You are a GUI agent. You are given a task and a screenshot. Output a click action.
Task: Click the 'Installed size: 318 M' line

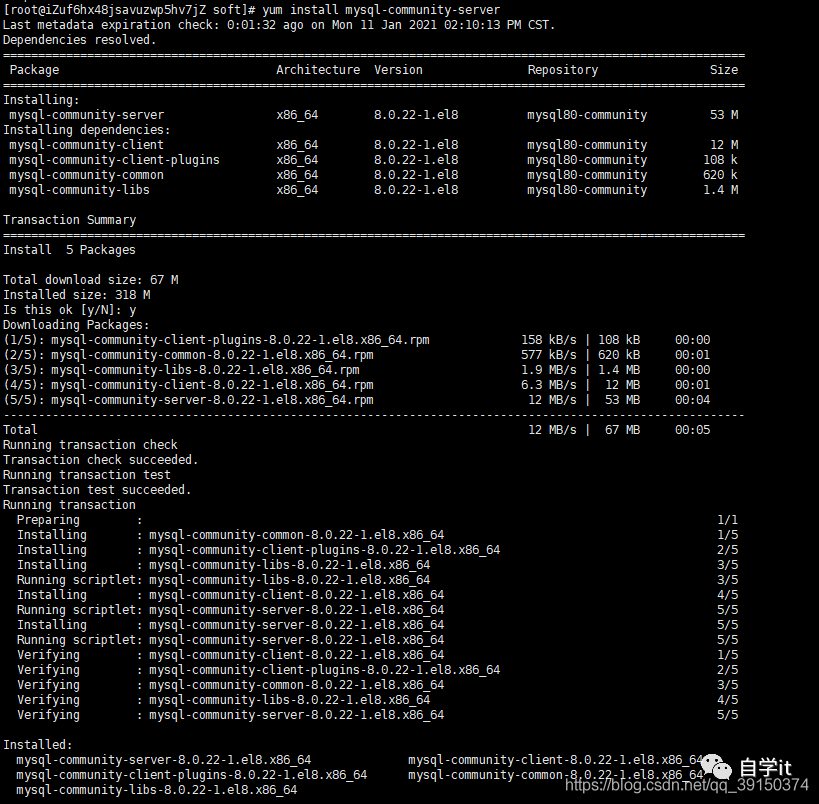pos(76,295)
